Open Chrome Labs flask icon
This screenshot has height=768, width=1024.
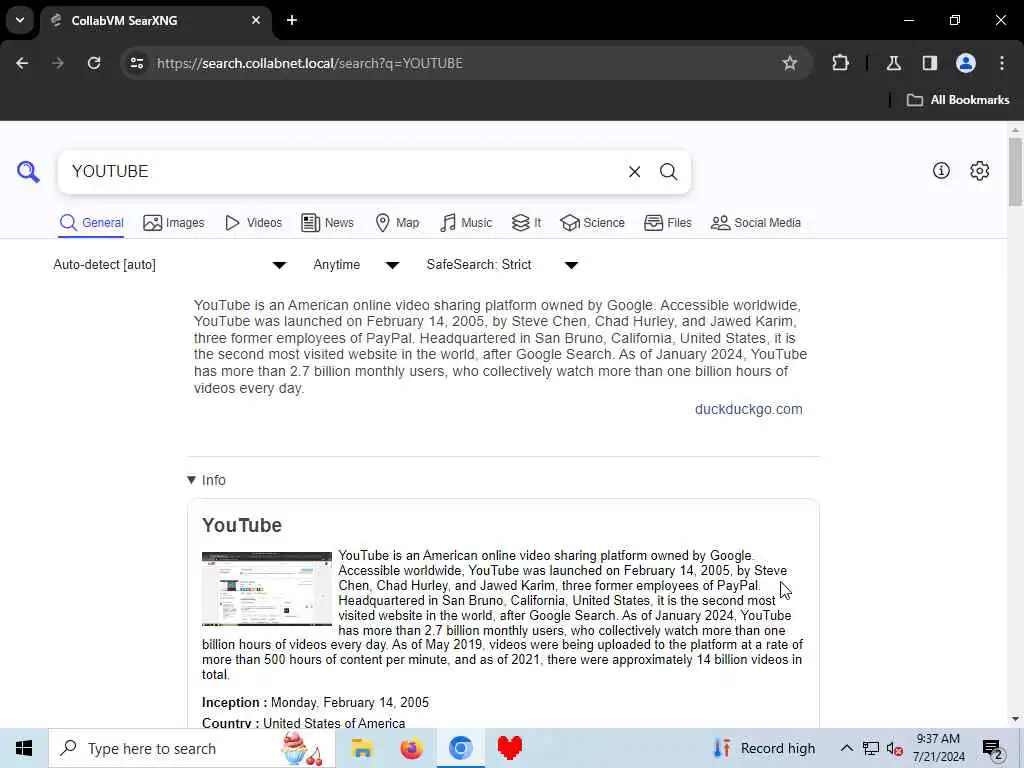(893, 63)
